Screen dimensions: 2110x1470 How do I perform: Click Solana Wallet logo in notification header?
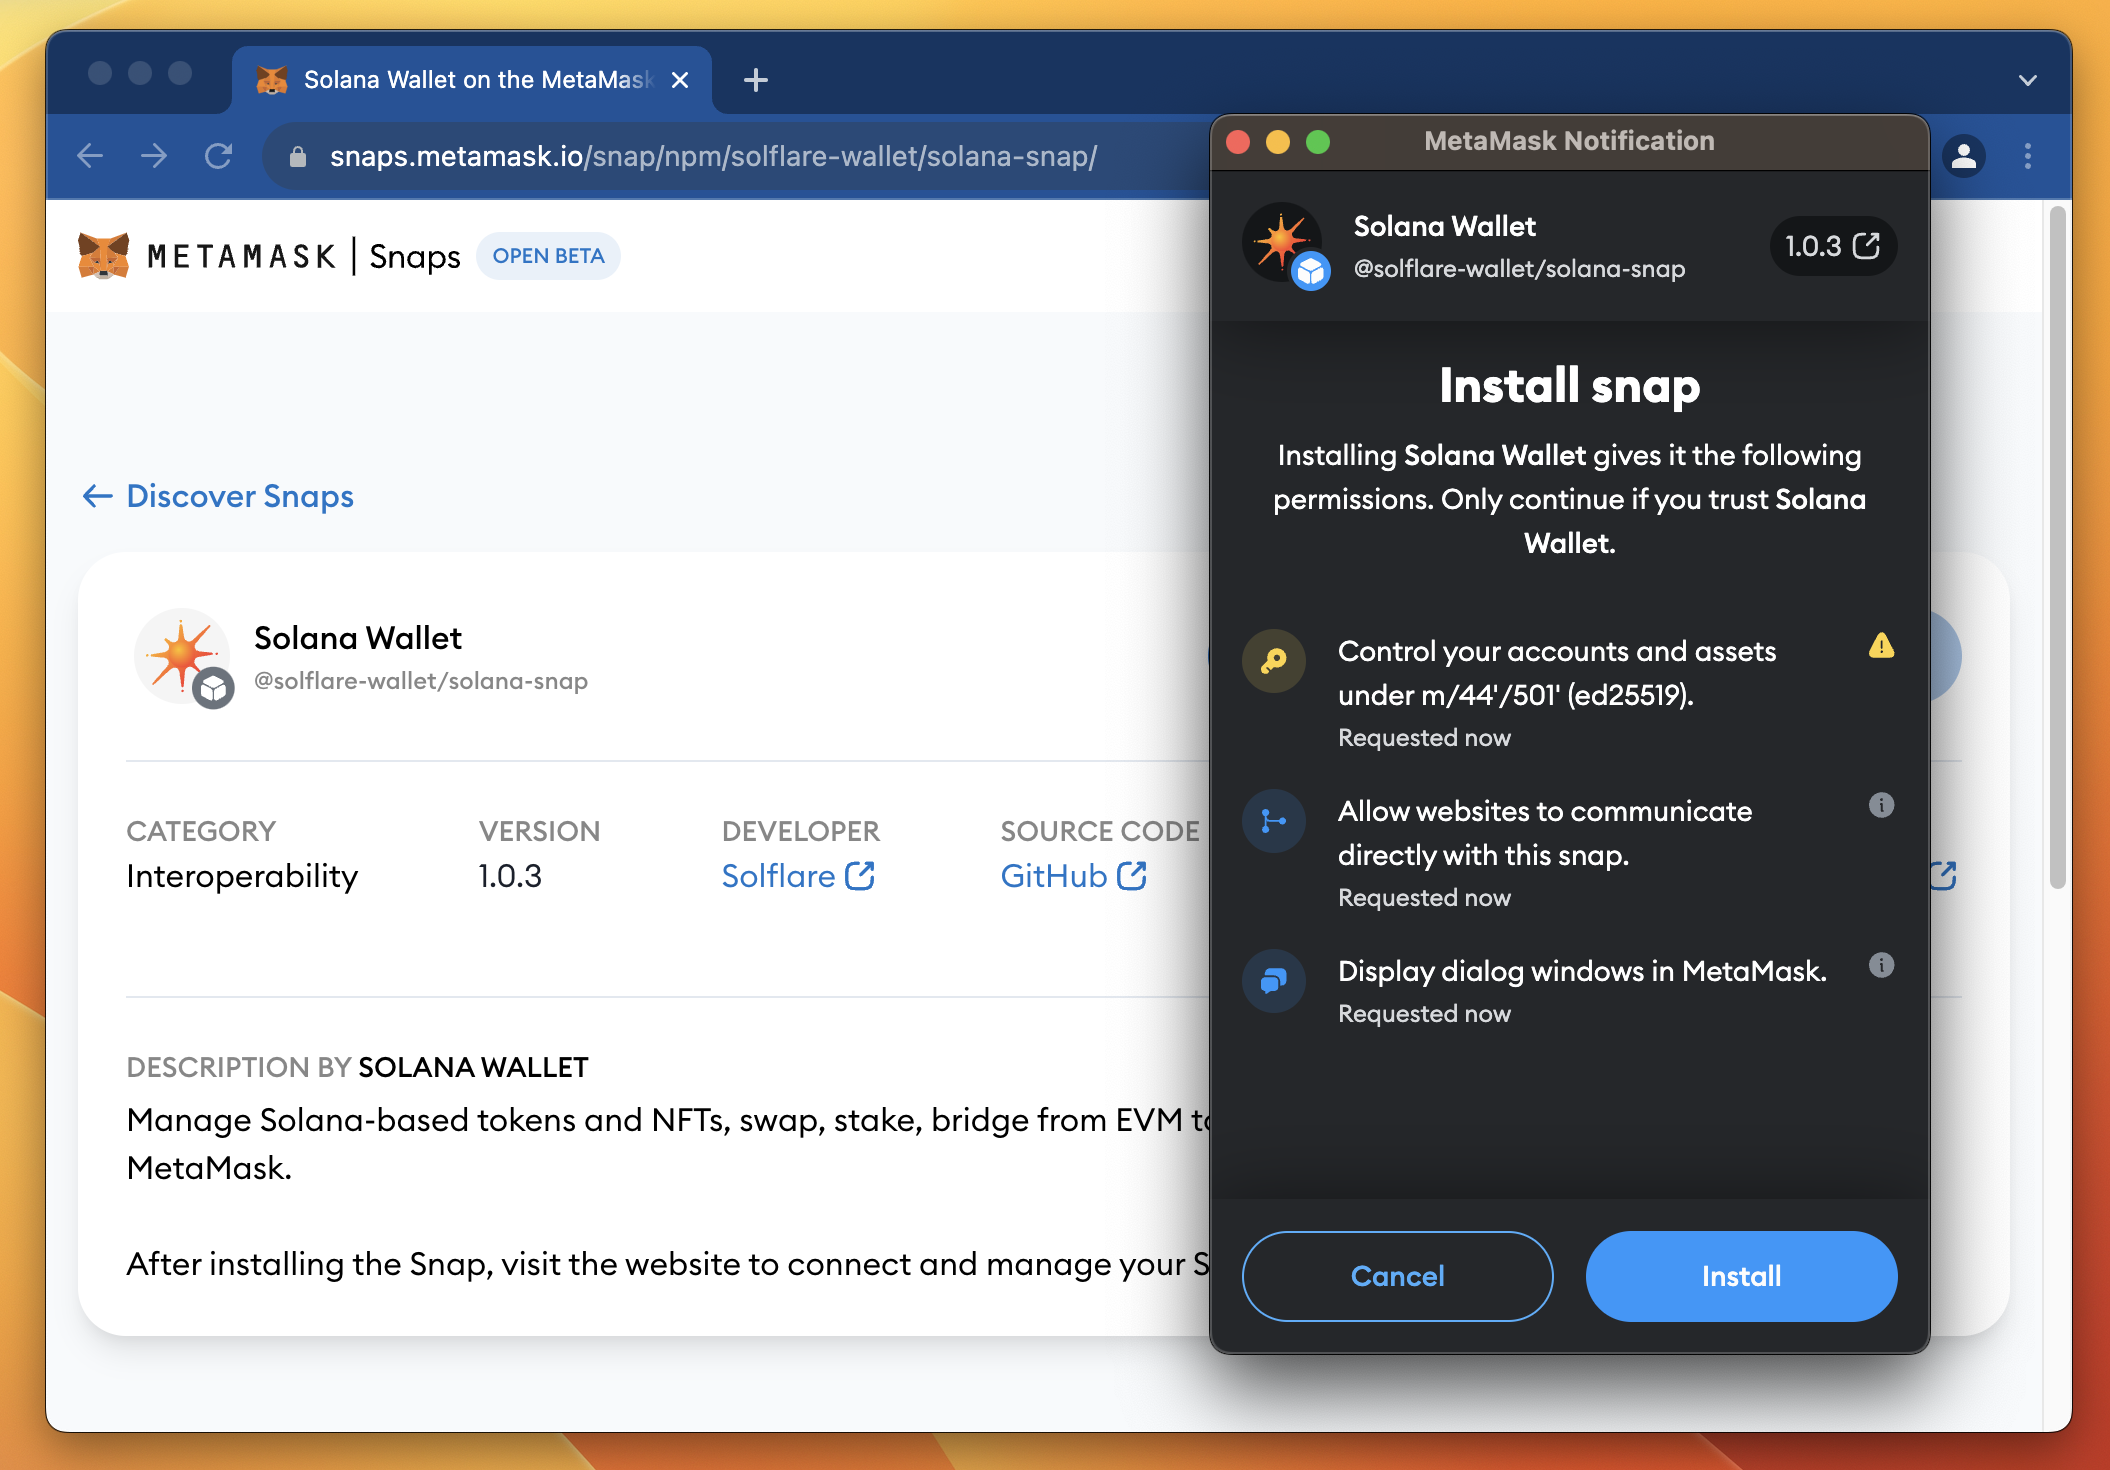coord(1284,244)
